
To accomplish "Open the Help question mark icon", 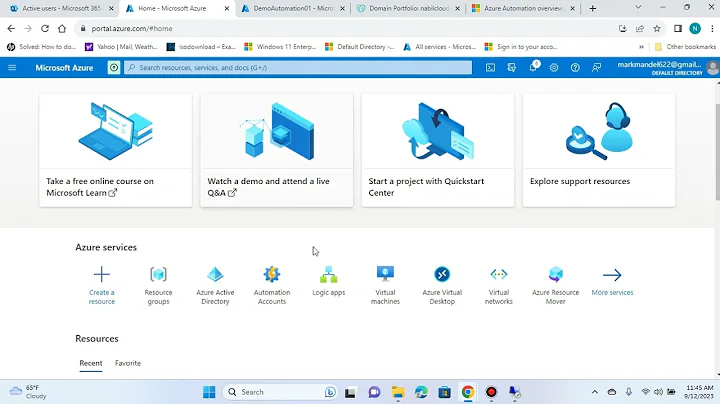I will (x=575, y=67).
